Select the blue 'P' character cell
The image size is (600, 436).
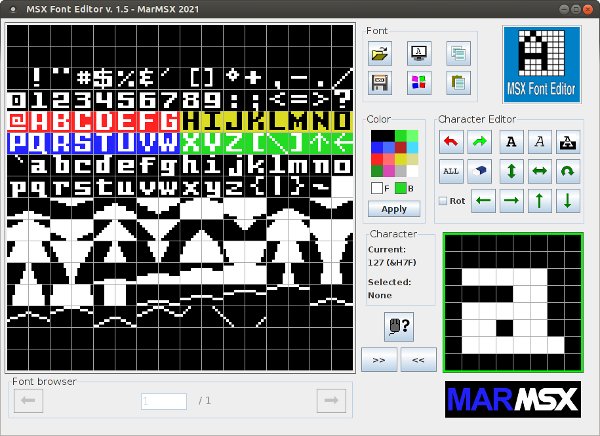18,143
